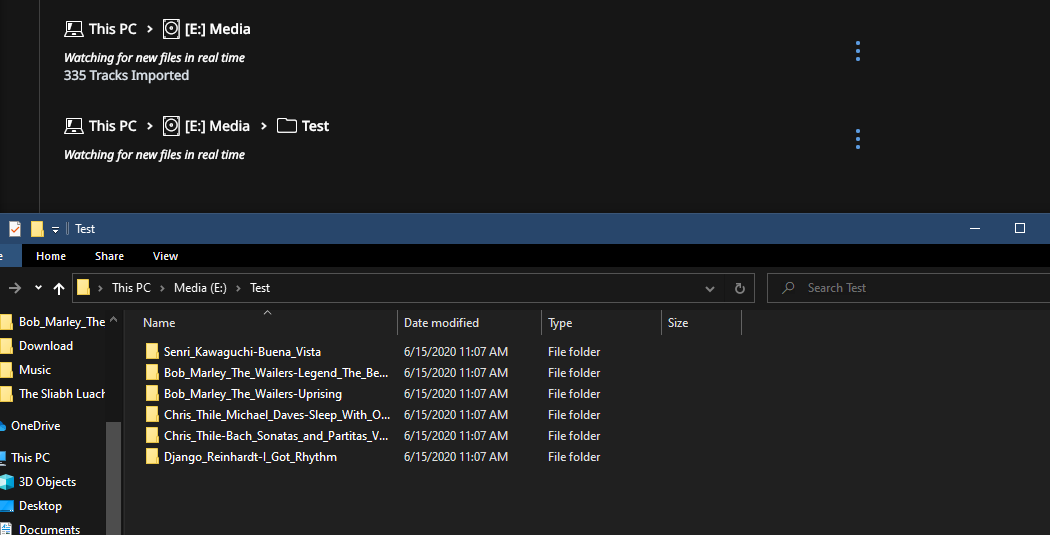Open address bar previous locations dropdown
Screen dimensions: 1050x535
710,289
